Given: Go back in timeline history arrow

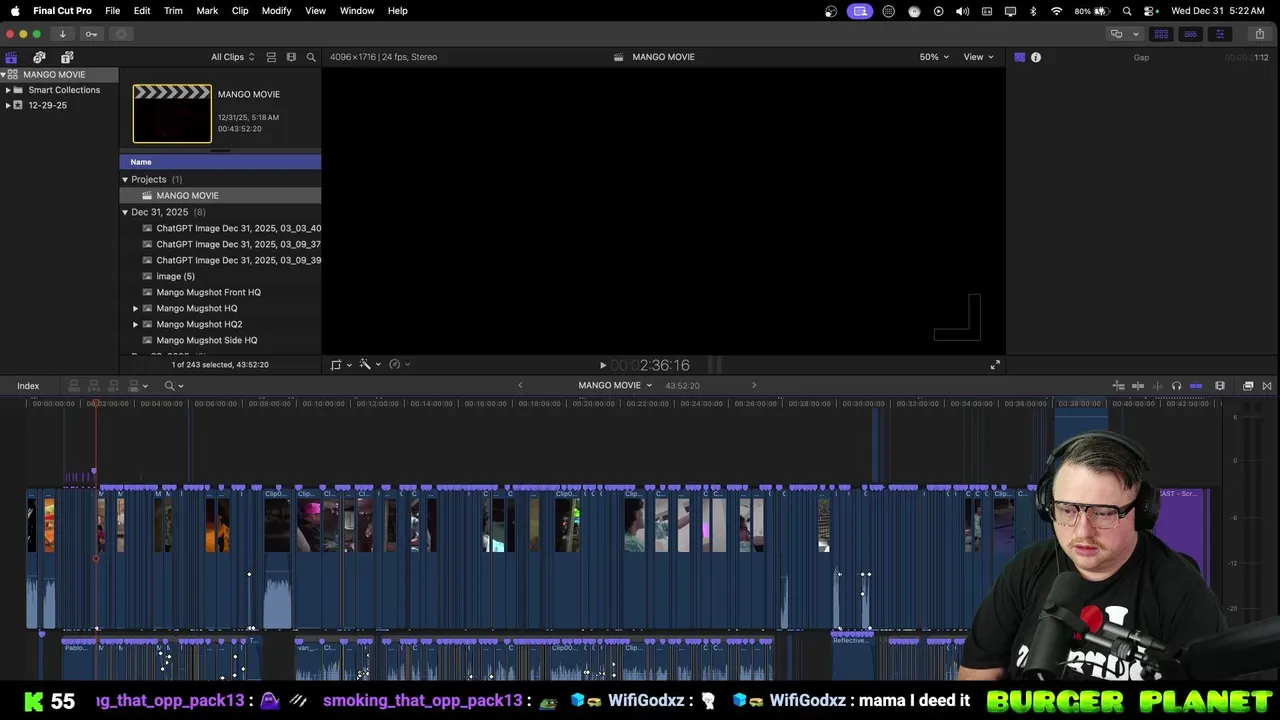Looking at the screenshot, I should point(520,386).
